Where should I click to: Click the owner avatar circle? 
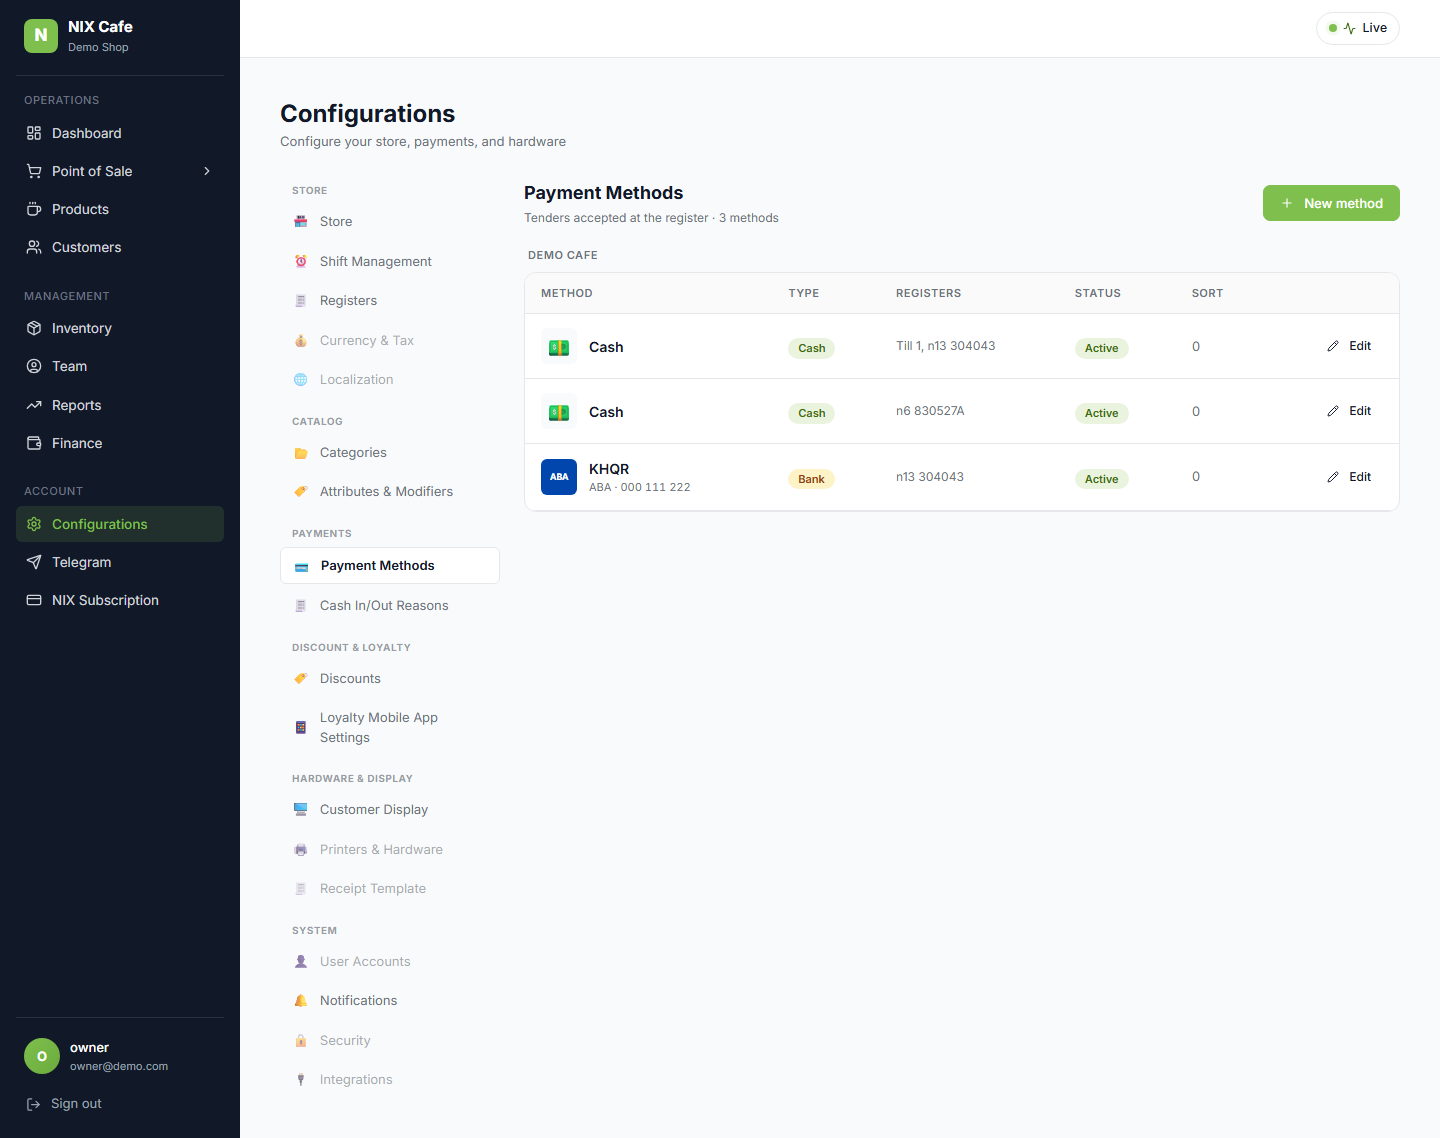pos(42,1056)
